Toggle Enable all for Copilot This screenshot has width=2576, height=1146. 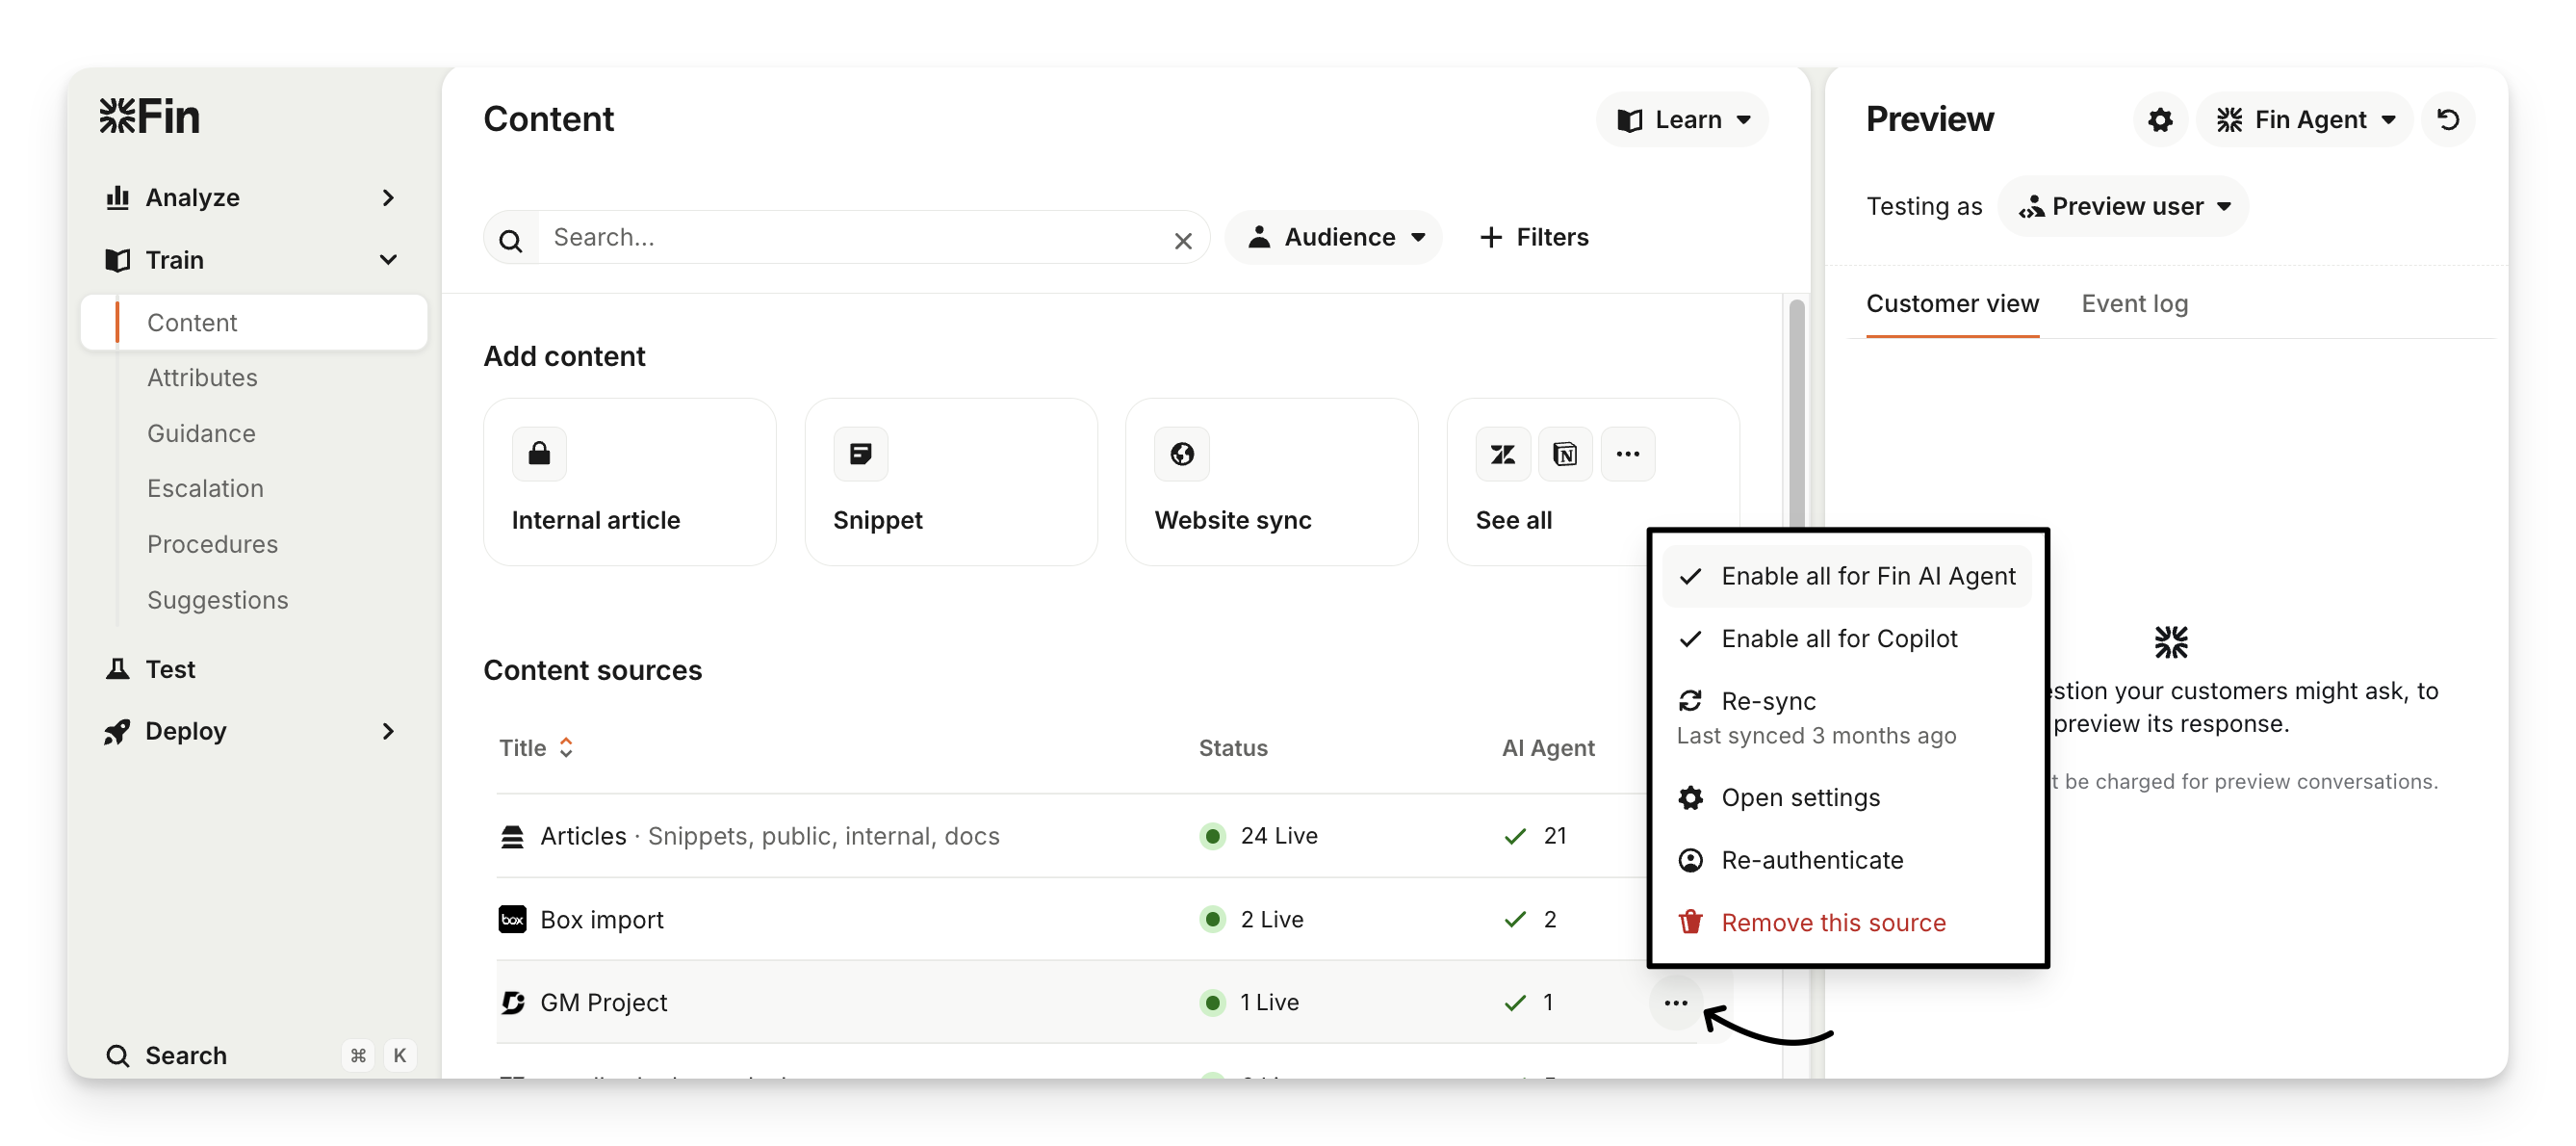coord(1838,639)
